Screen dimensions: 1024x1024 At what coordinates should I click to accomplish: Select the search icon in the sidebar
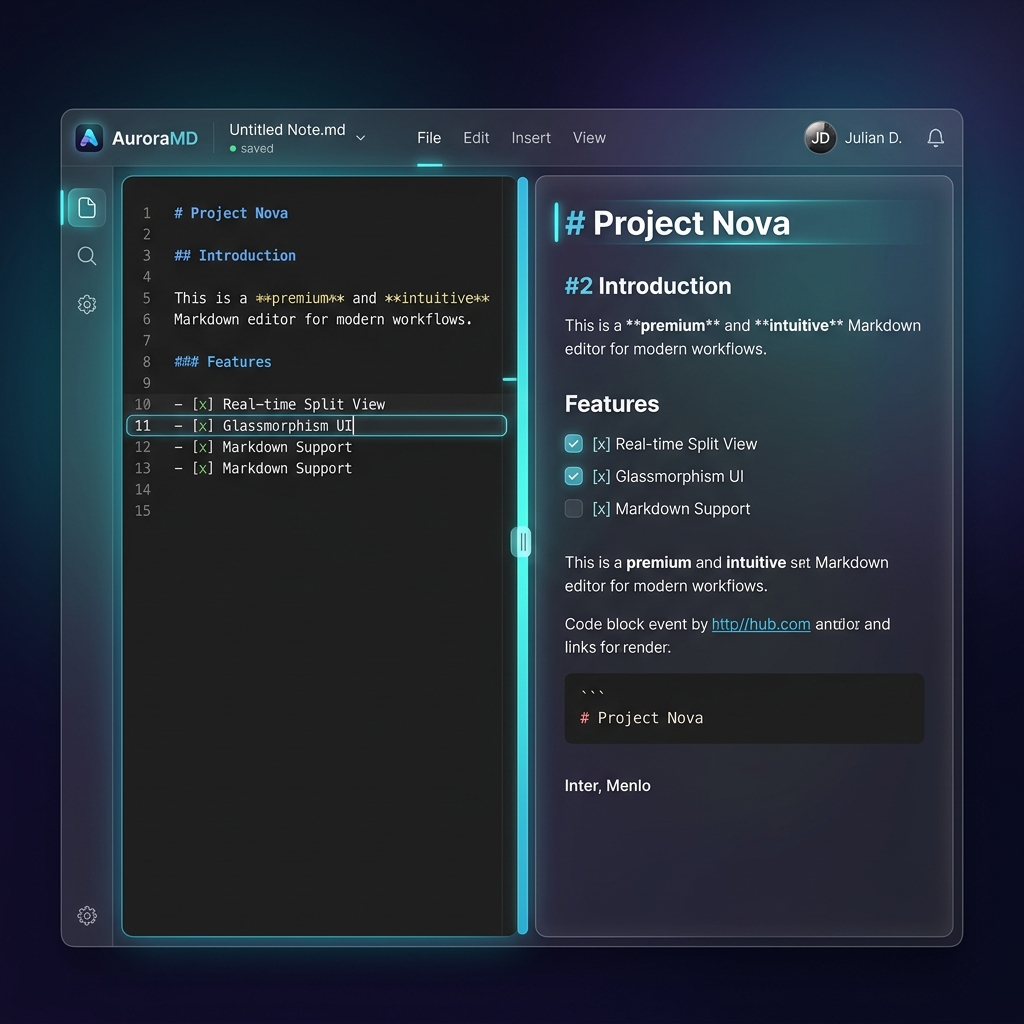(x=86, y=256)
